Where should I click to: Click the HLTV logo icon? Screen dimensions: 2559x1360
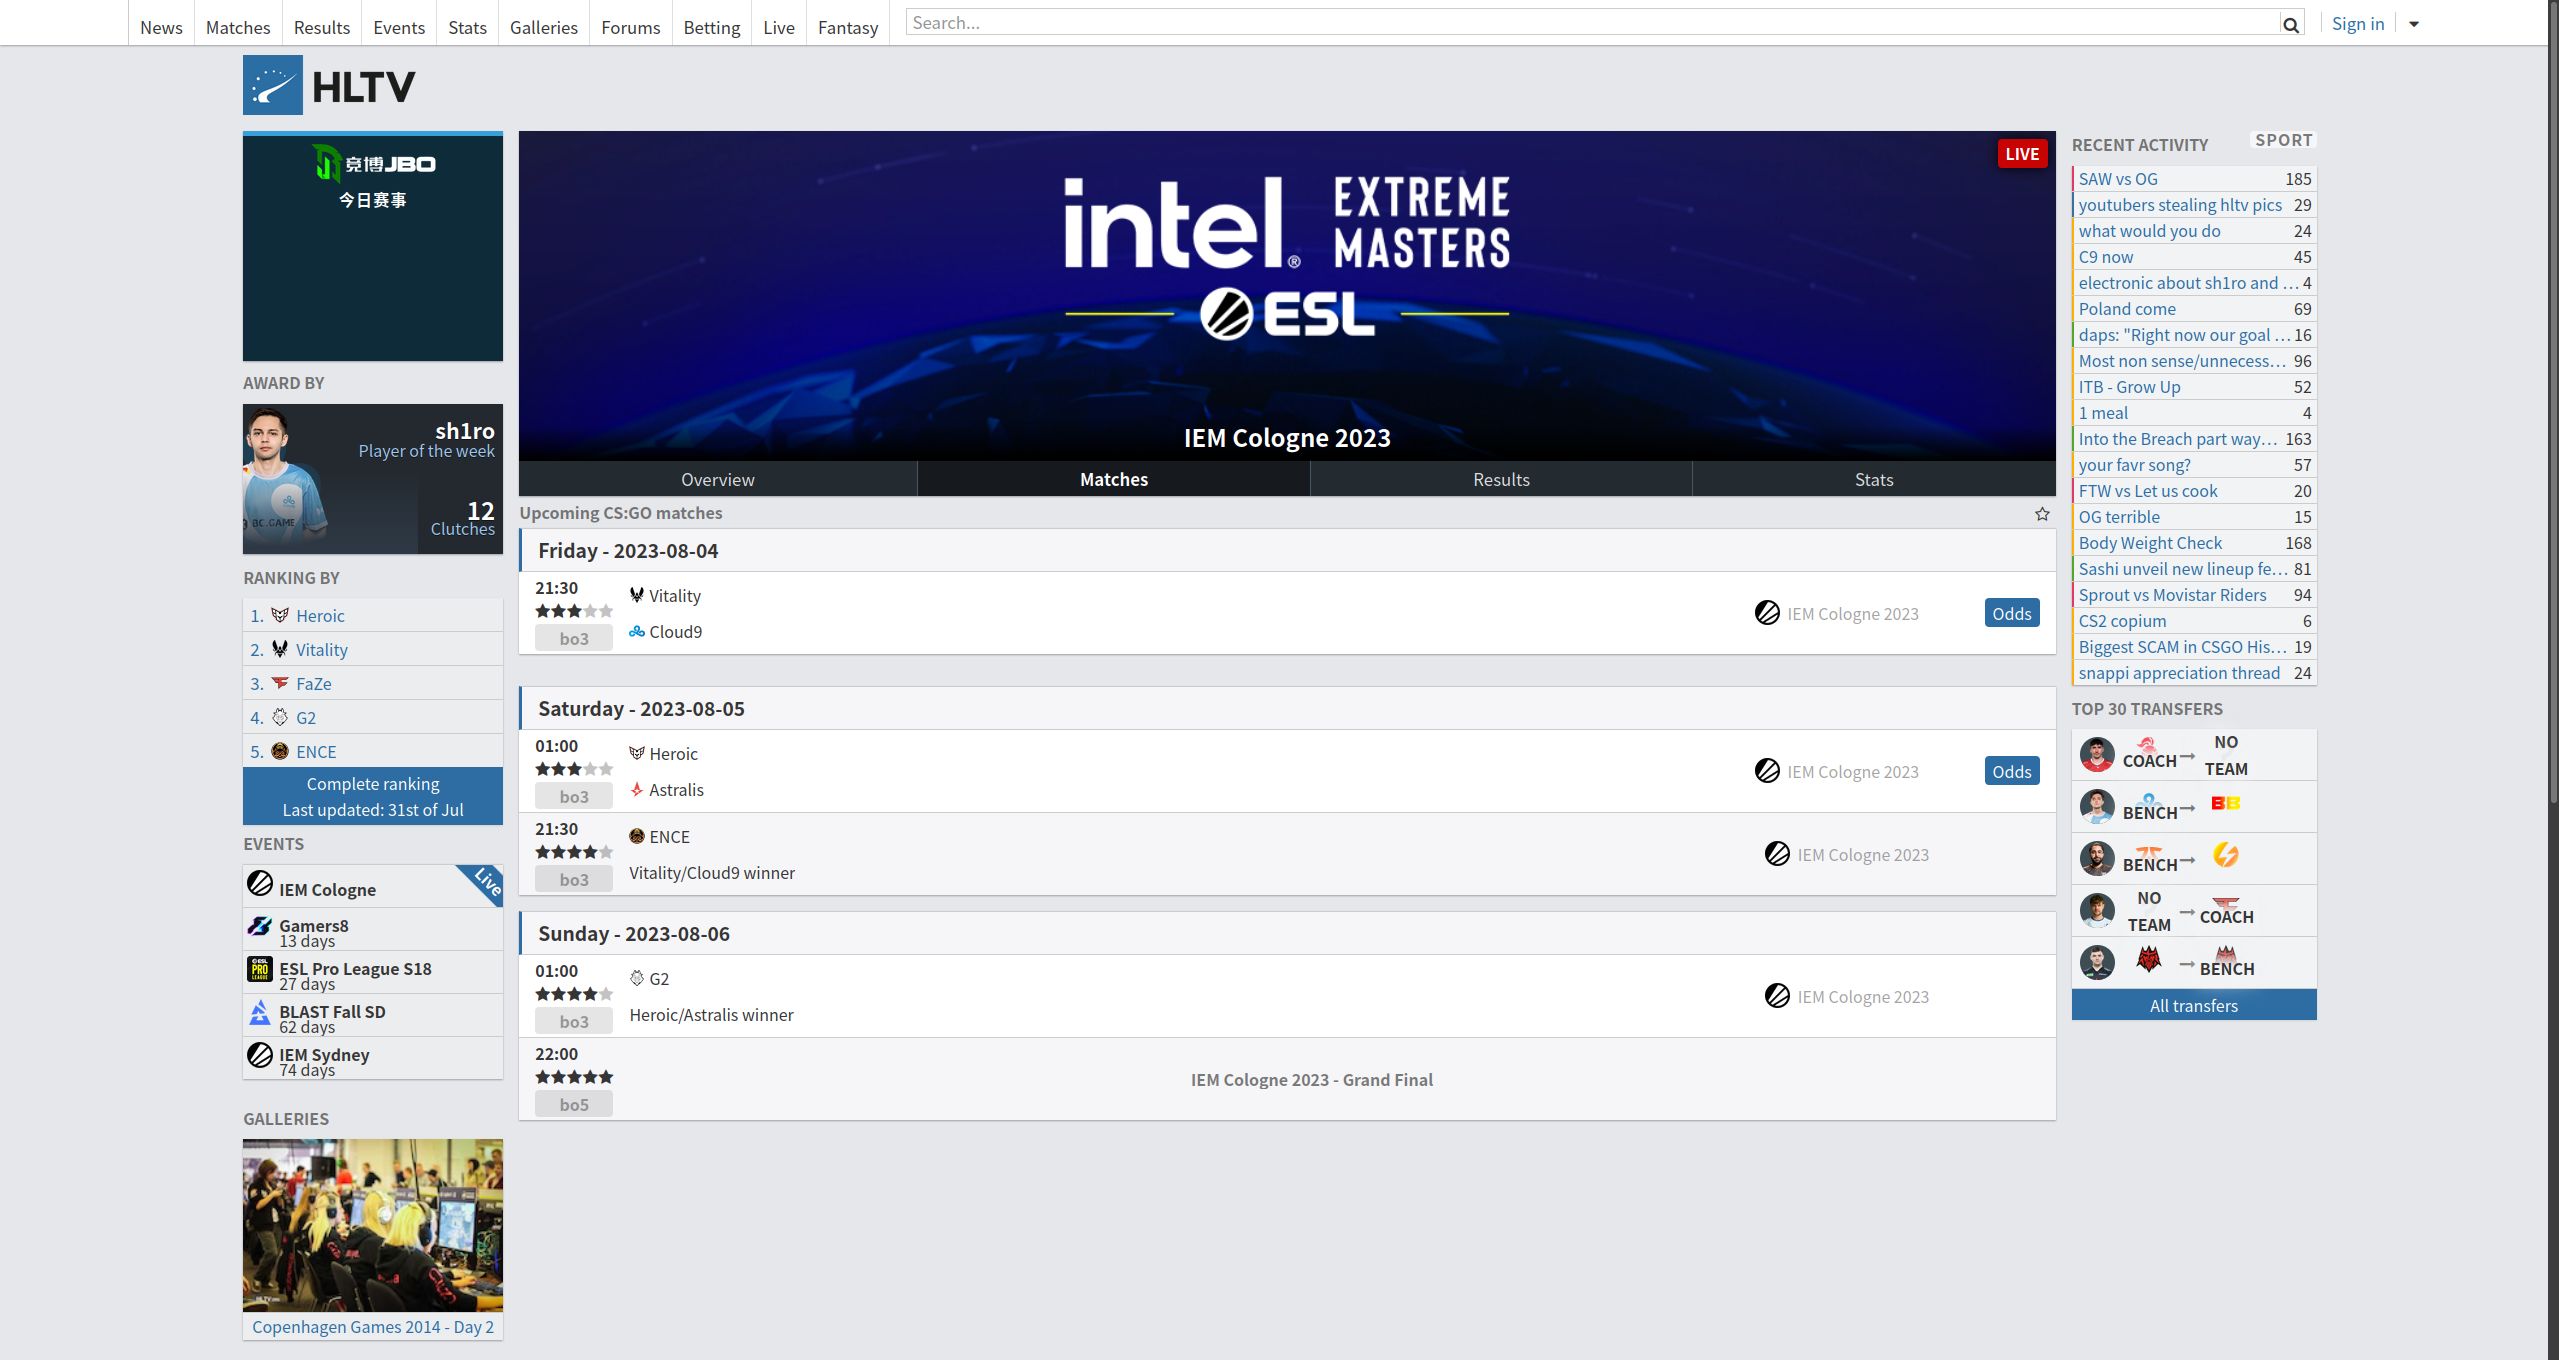point(272,85)
